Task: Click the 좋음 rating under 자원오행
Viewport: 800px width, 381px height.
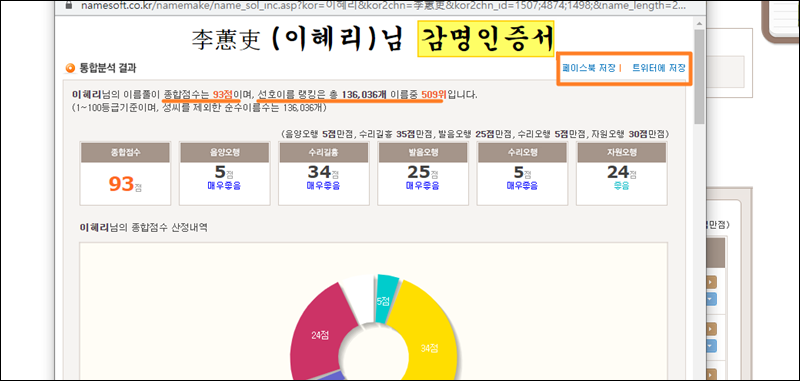Action: click(621, 186)
